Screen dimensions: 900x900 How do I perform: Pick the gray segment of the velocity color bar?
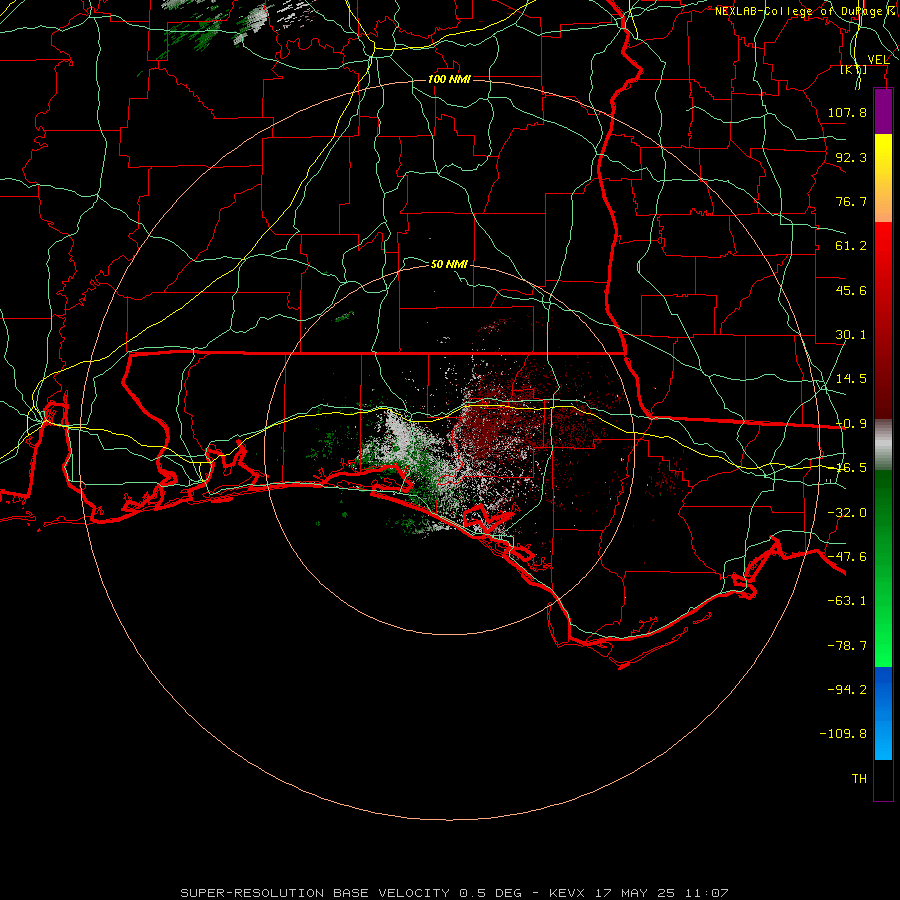883,445
